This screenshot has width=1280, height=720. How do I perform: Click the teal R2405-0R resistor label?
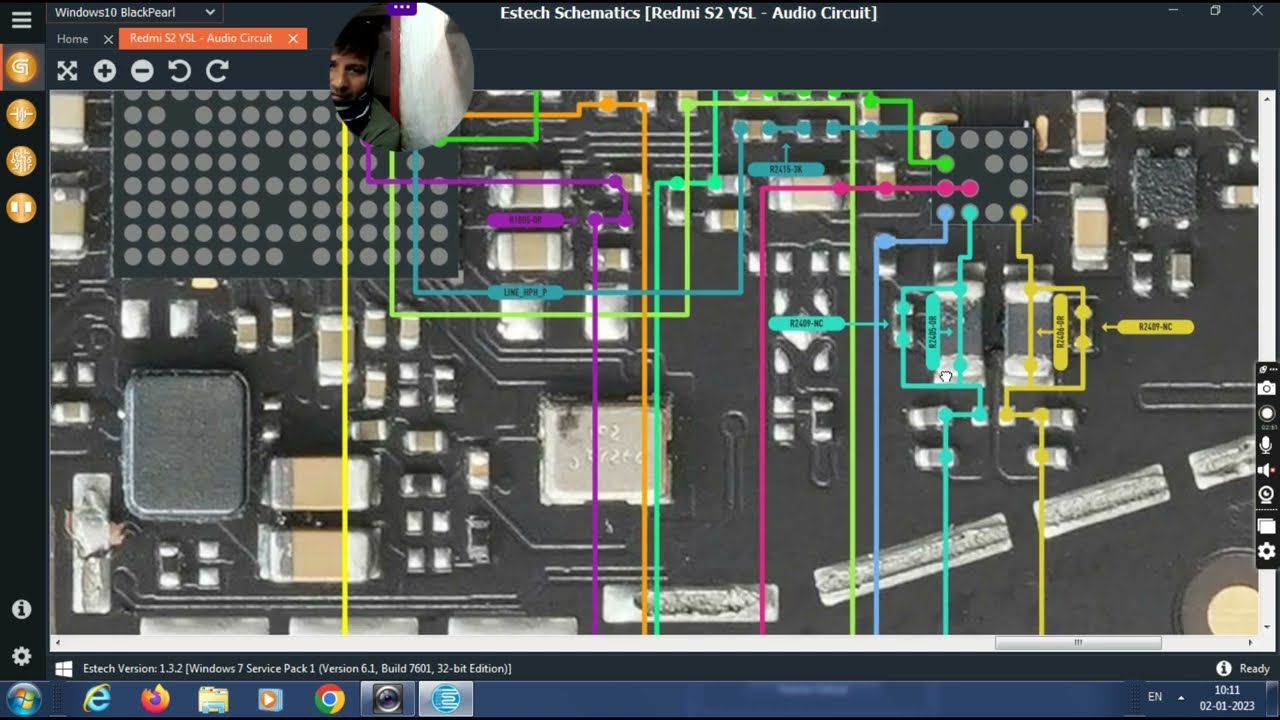point(933,332)
